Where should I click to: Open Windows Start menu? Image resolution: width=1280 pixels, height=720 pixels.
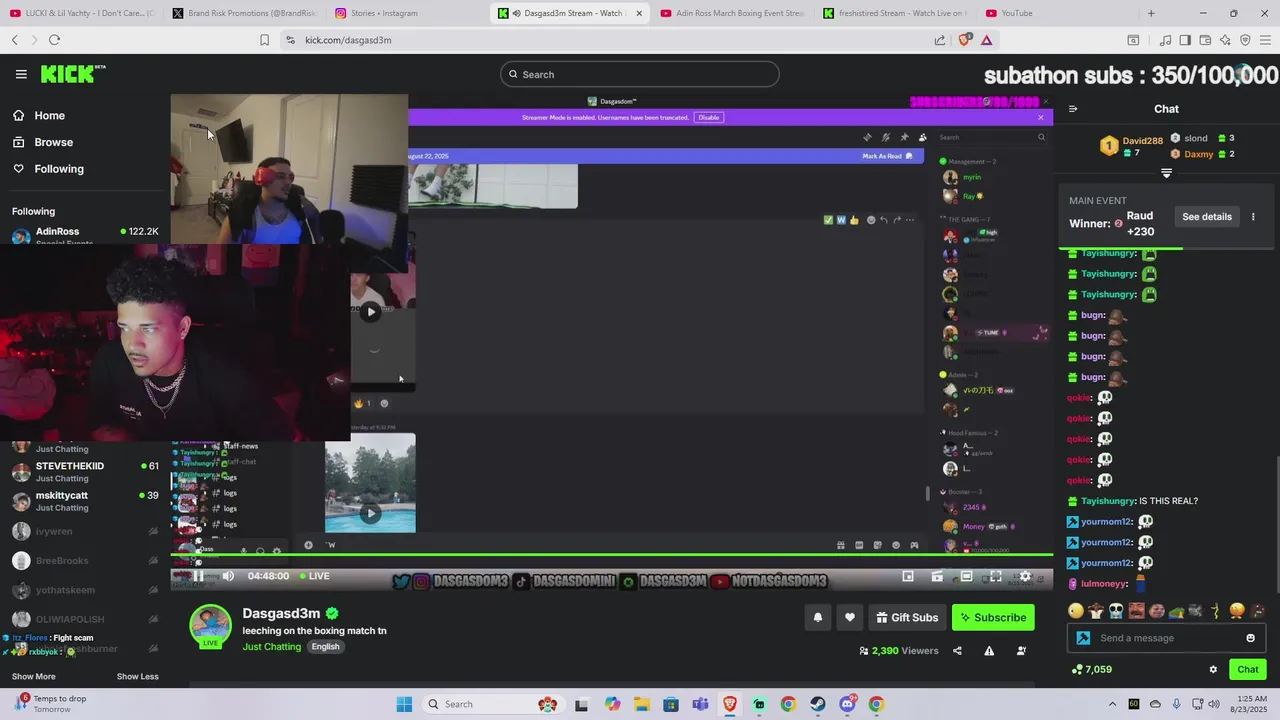[404, 704]
